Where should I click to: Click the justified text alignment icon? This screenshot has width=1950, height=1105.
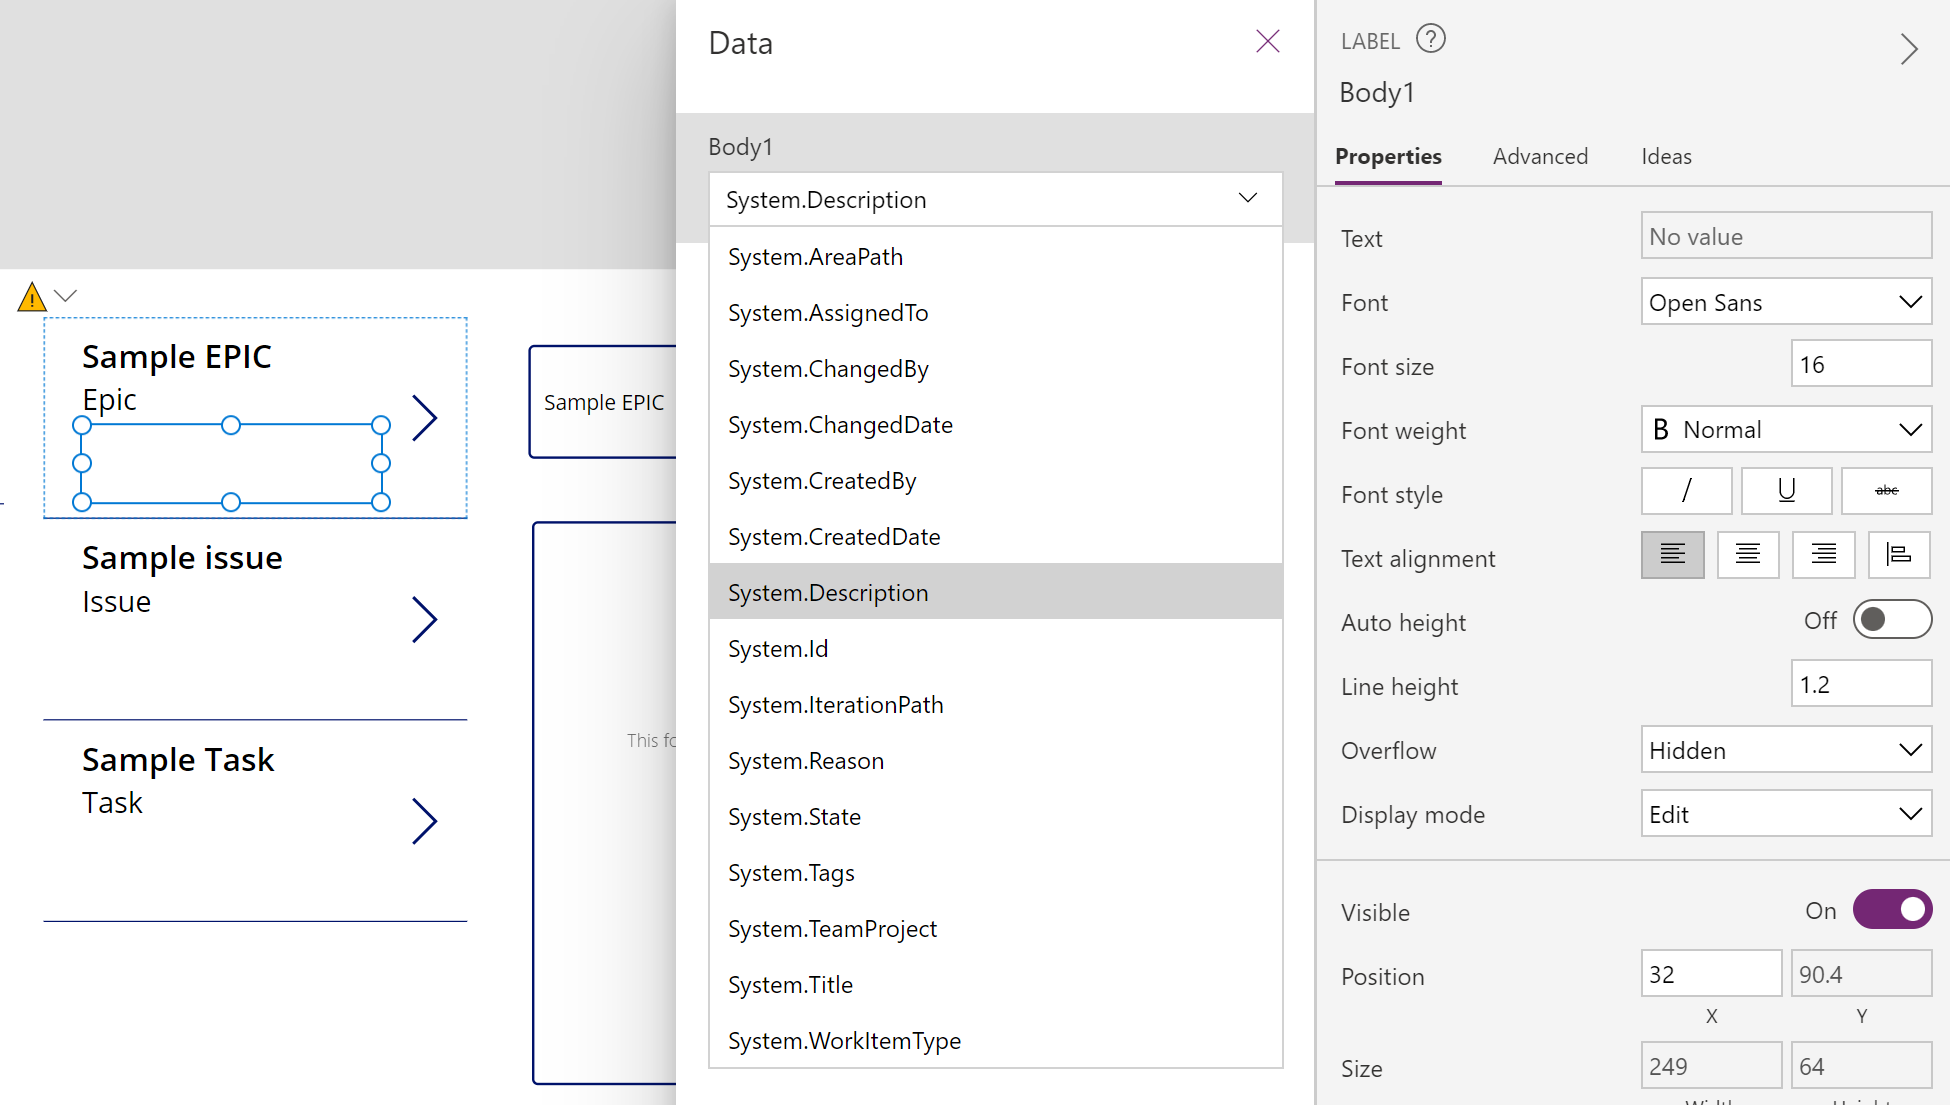(1898, 557)
